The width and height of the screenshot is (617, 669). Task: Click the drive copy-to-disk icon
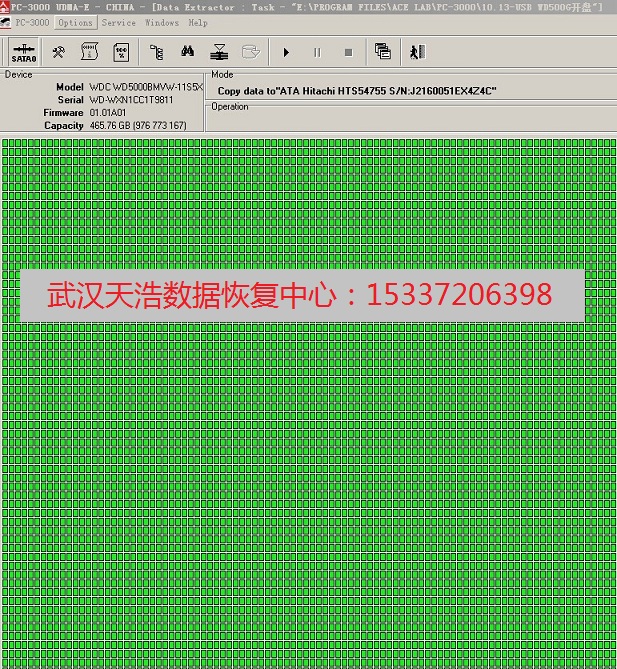click(x=220, y=52)
